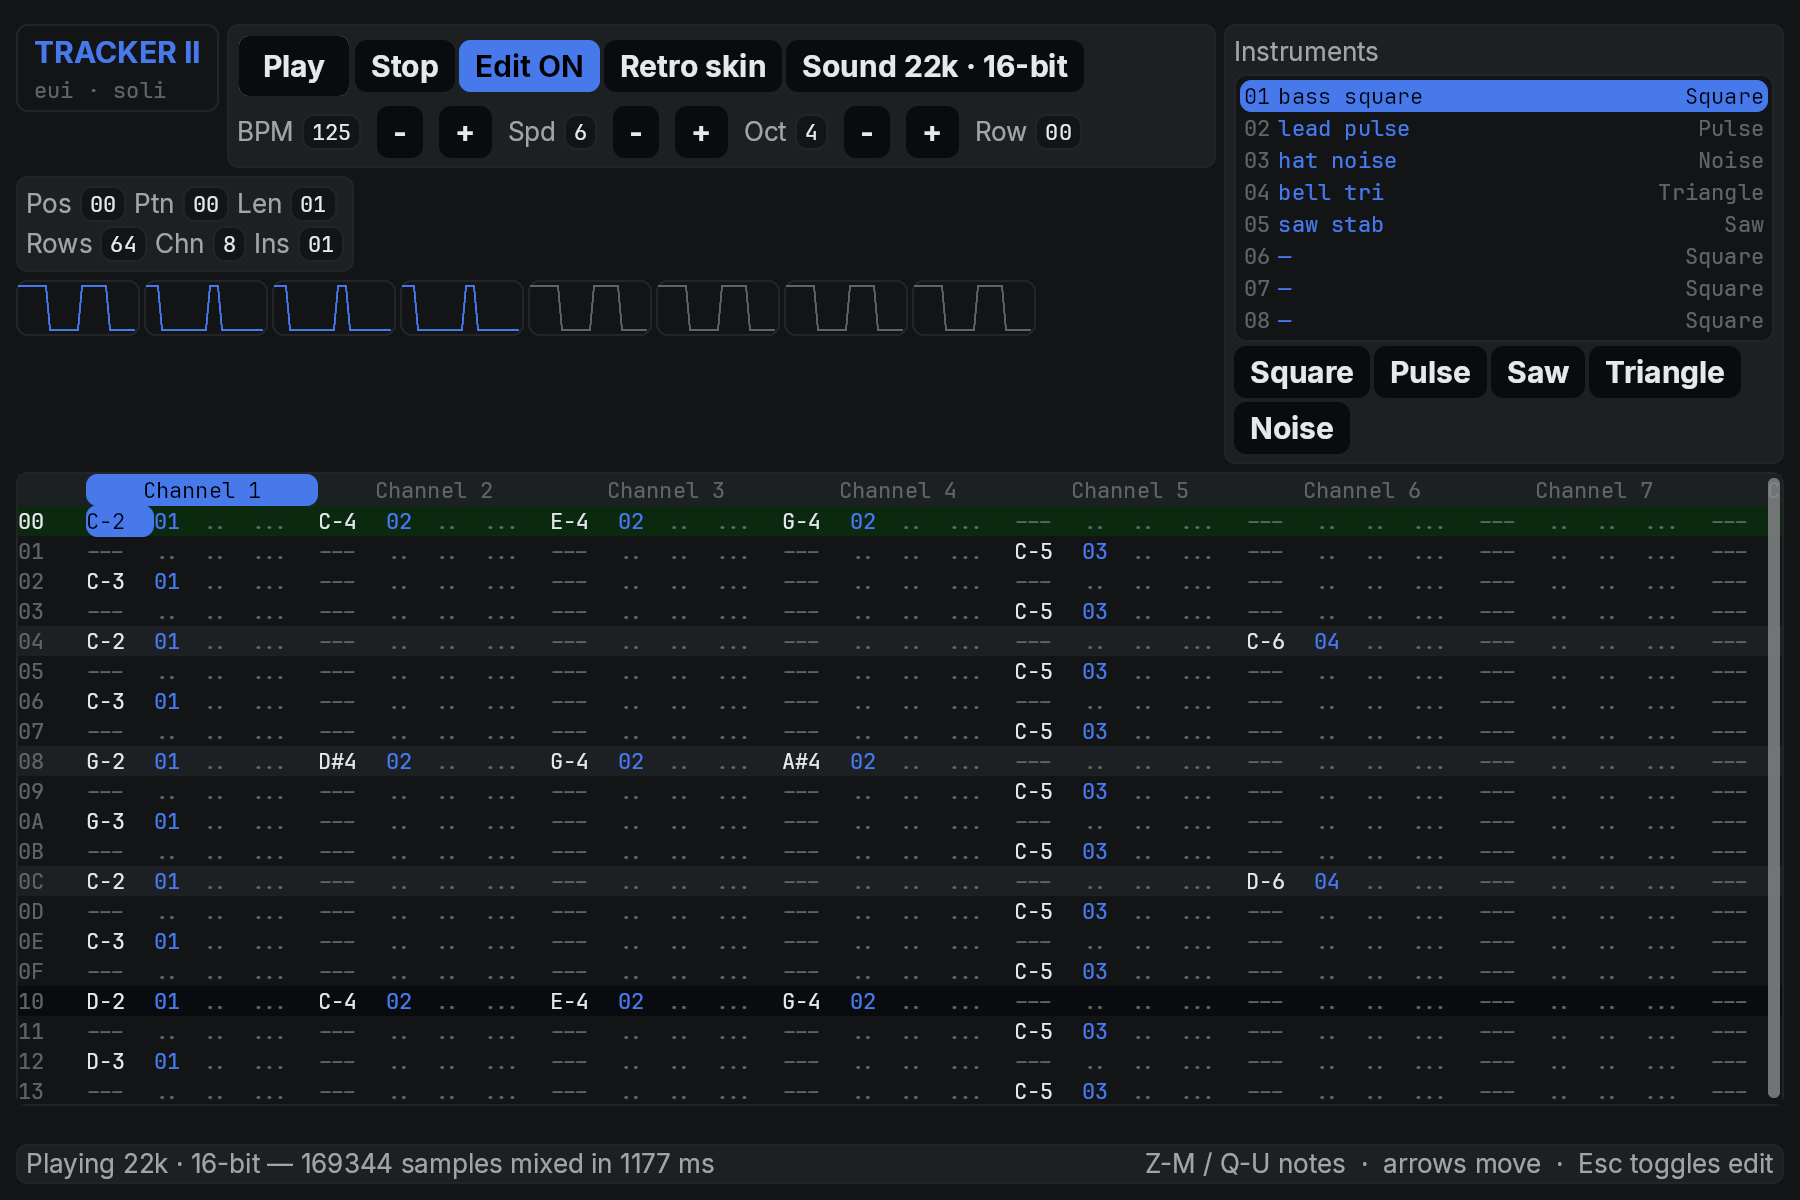Viewport: 1800px width, 1200px height.
Task: Click the Ptn value 00
Action: click(x=206, y=204)
